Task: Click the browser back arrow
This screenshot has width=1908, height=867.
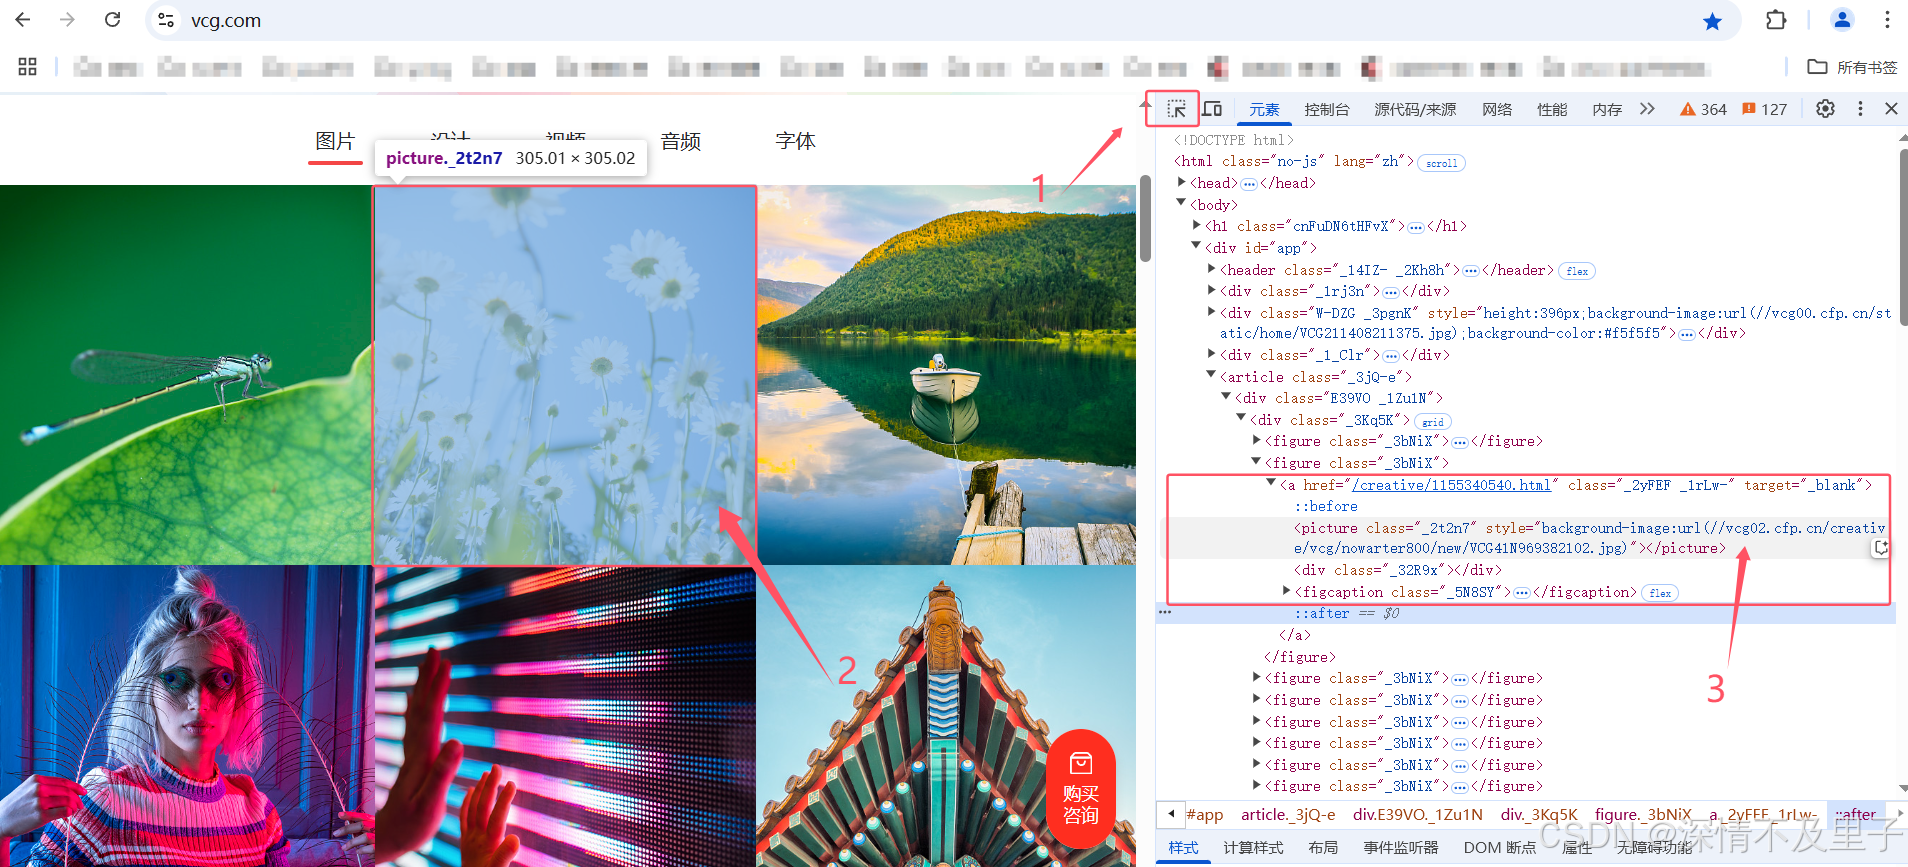Action: (x=23, y=20)
